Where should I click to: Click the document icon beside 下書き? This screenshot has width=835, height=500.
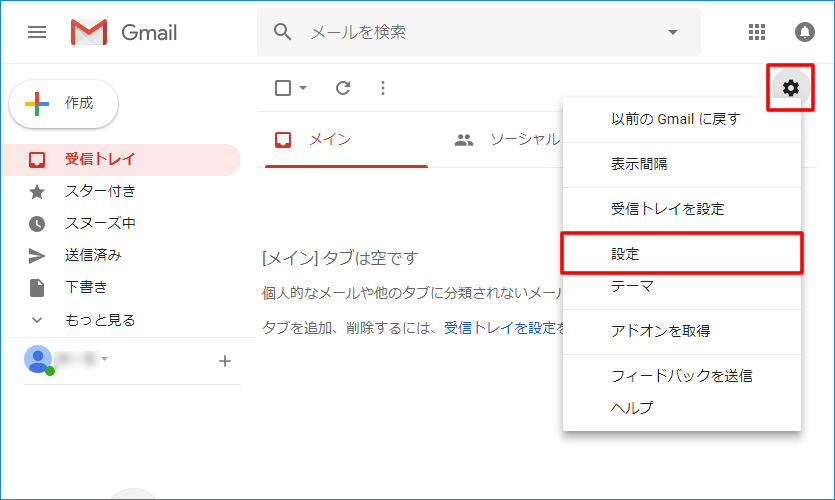click(37, 288)
